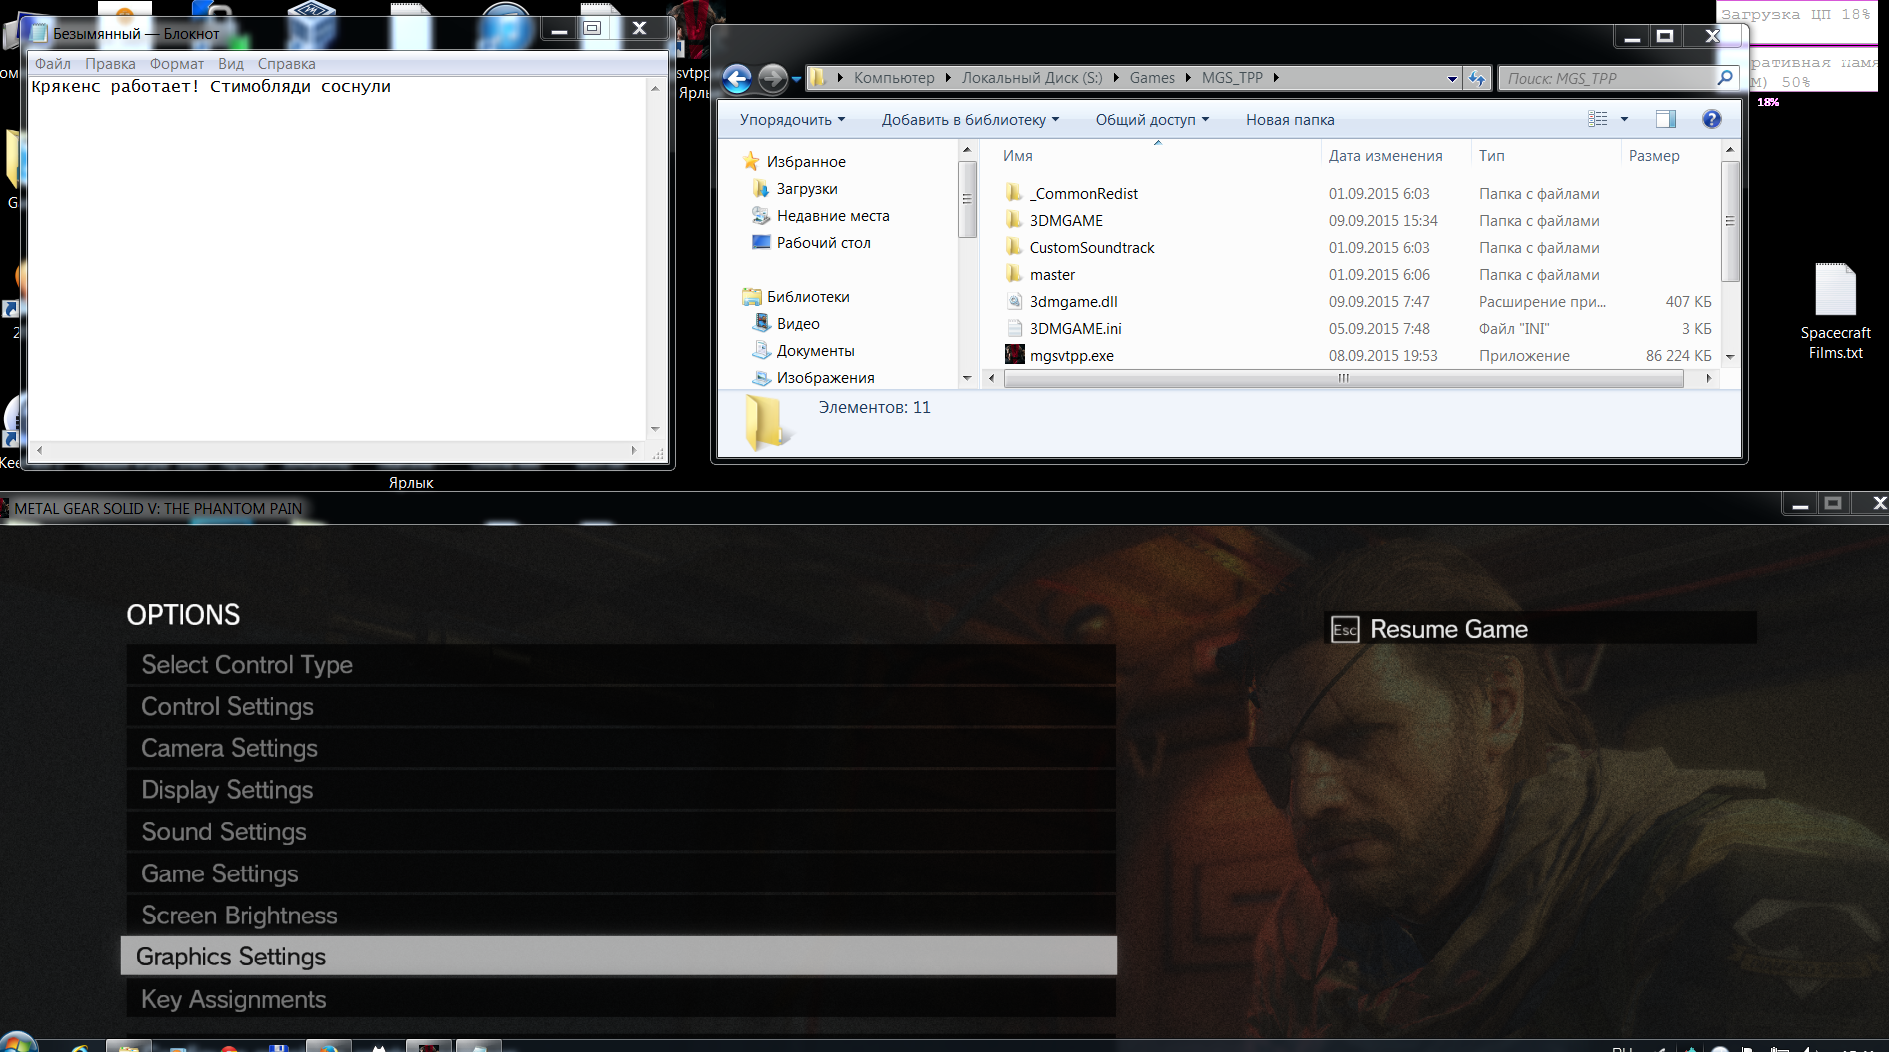Image resolution: width=1889 pixels, height=1052 pixels.
Task: Expand breadcrumb arrow after Компьютер
Action: [948, 77]
